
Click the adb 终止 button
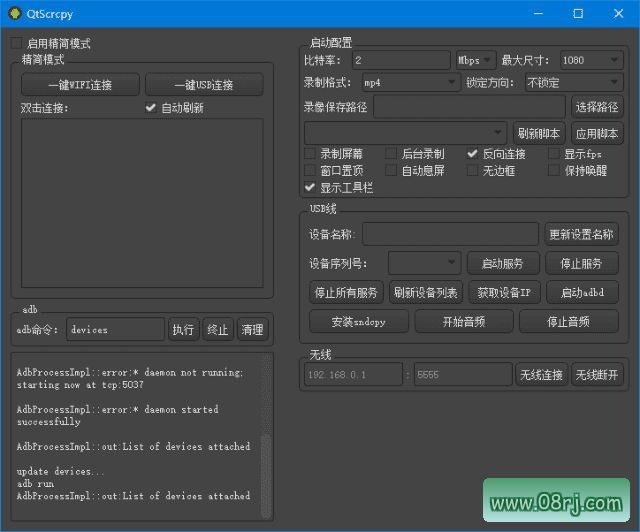(x=218, y=329)
